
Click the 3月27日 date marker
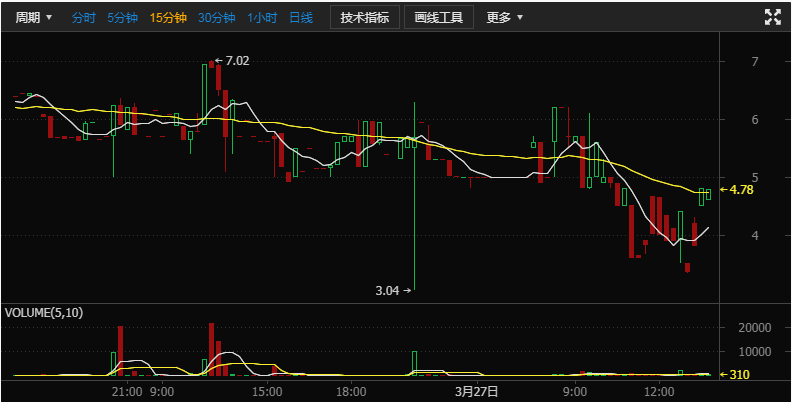click(476, 391)
